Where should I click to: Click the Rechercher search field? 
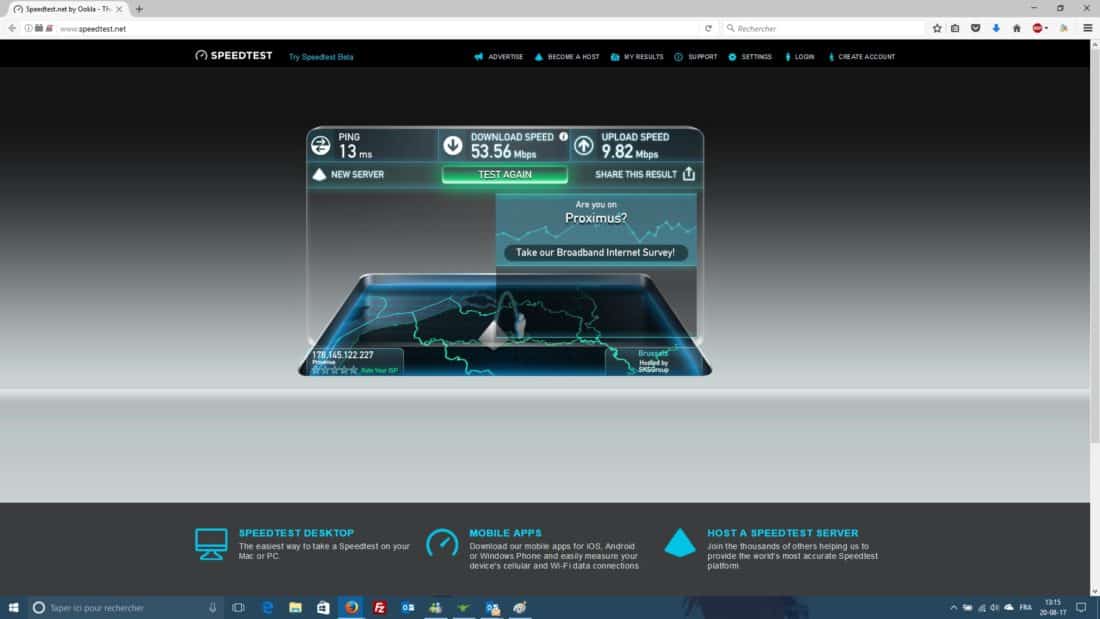[825, 29]
